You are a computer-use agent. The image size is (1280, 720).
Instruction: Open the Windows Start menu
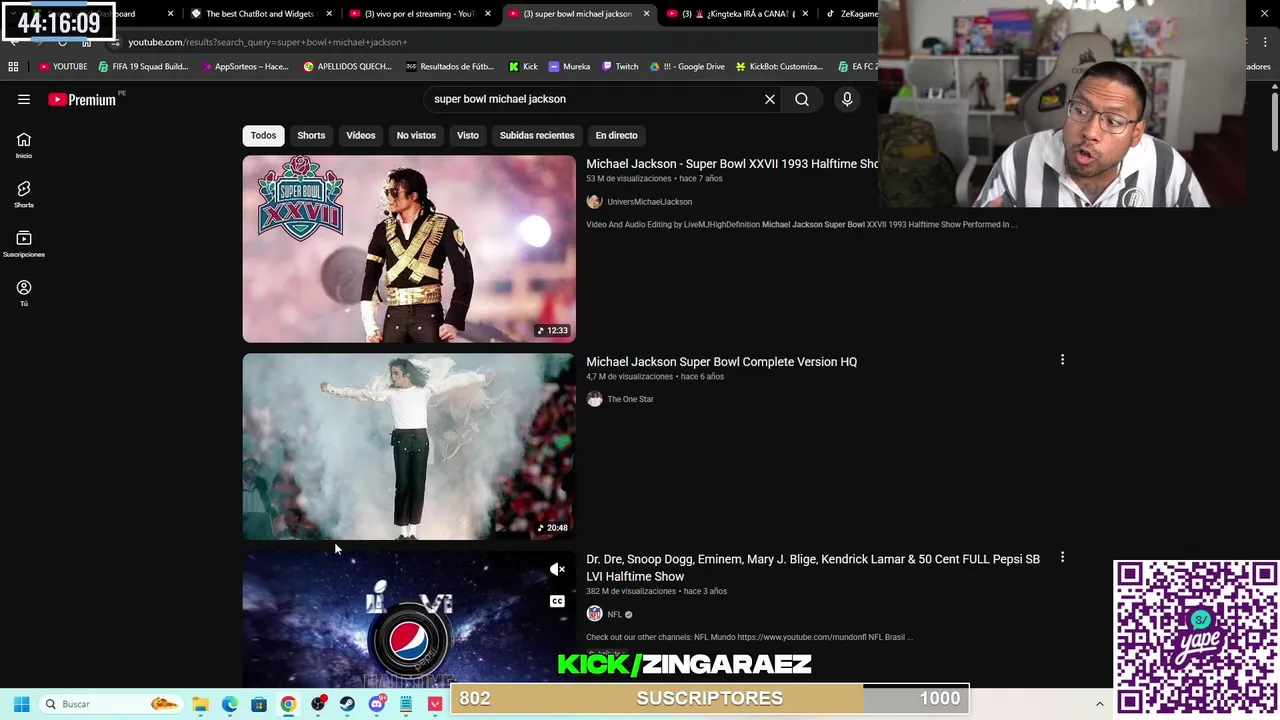[21, 704]
